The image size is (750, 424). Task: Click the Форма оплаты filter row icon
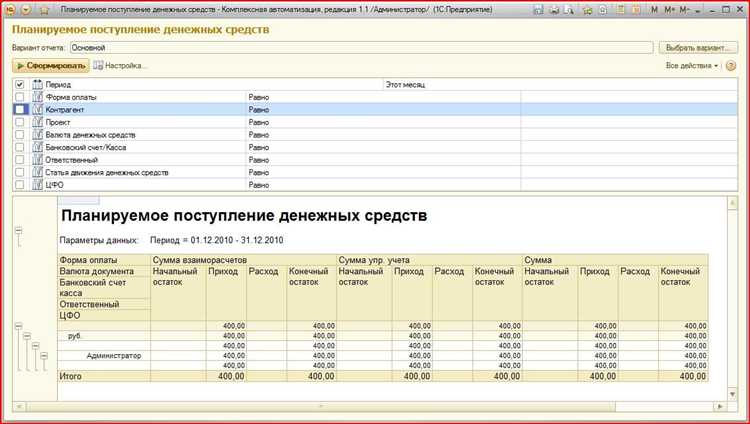click(x=37, y=97)
